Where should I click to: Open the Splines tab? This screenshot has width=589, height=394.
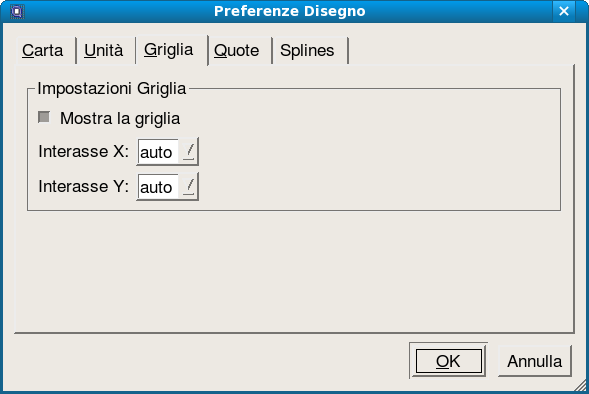tap(307, 50)
